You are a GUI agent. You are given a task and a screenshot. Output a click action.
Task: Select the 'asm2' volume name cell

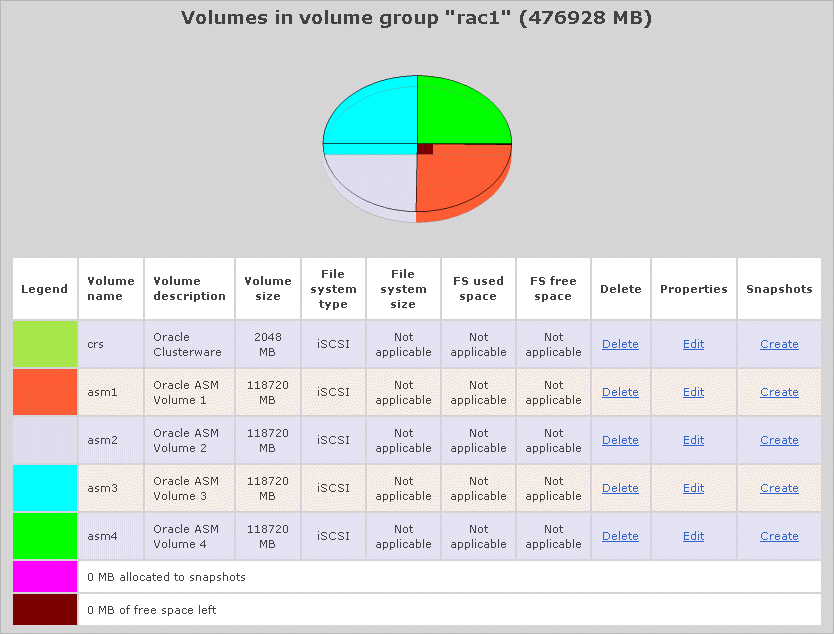(x=111, y=440)
